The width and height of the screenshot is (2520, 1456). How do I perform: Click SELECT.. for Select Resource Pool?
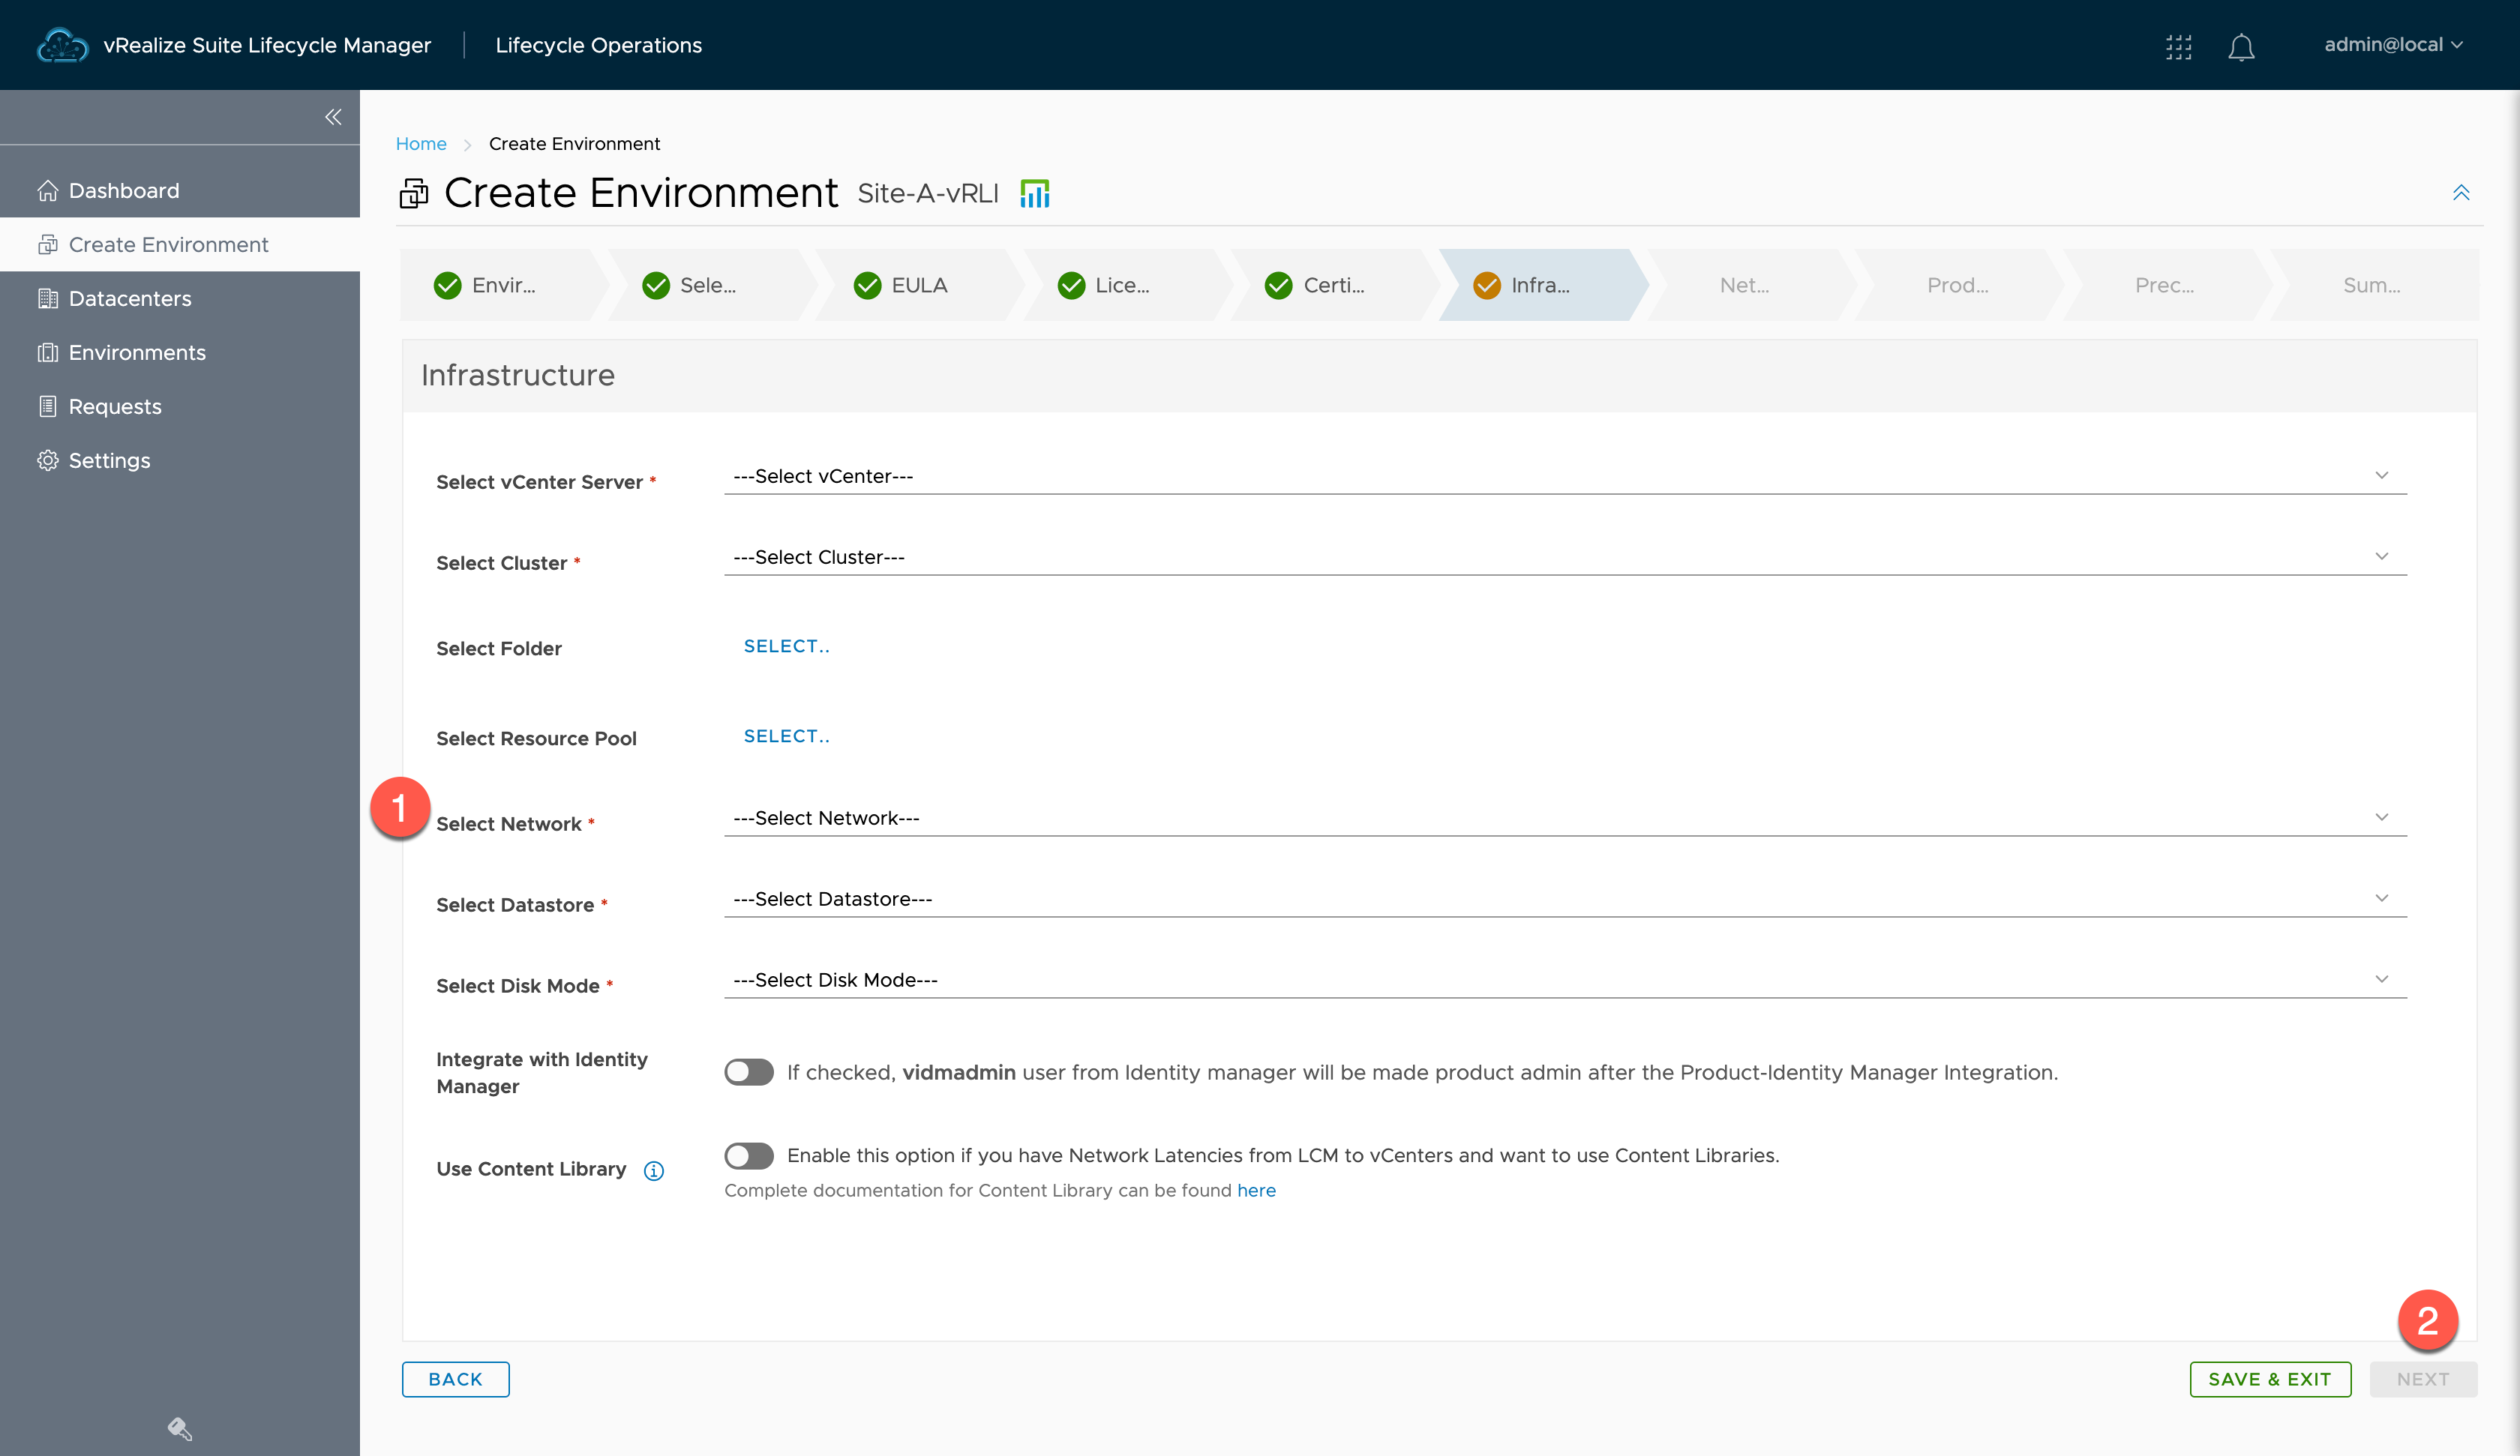pyautogui.click(x=786, y=736)
